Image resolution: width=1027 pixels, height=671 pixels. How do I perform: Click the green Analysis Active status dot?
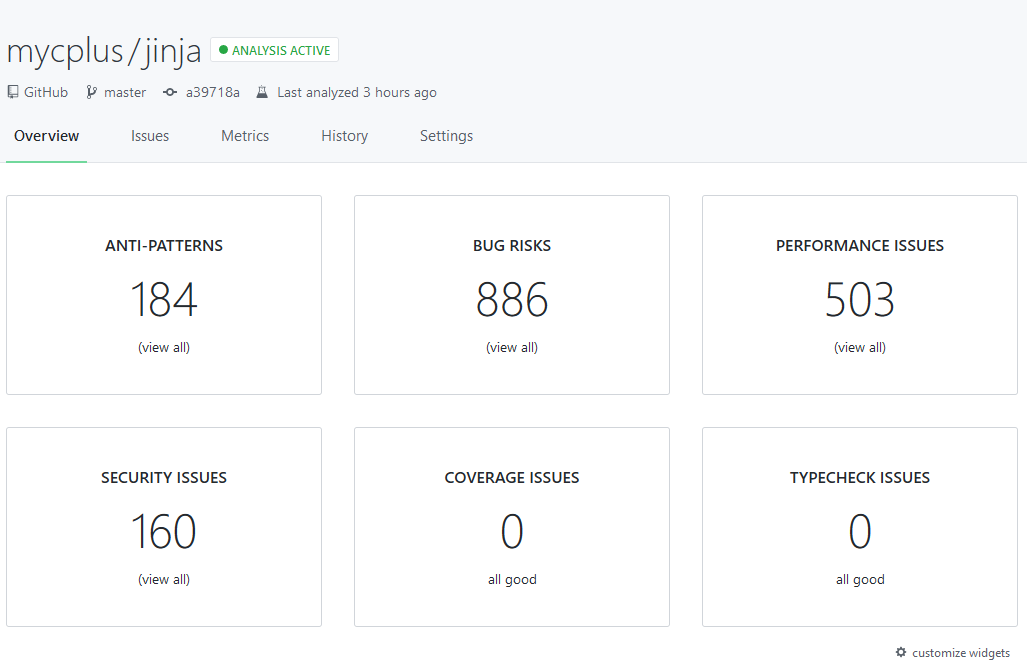[x=223, y=50]
